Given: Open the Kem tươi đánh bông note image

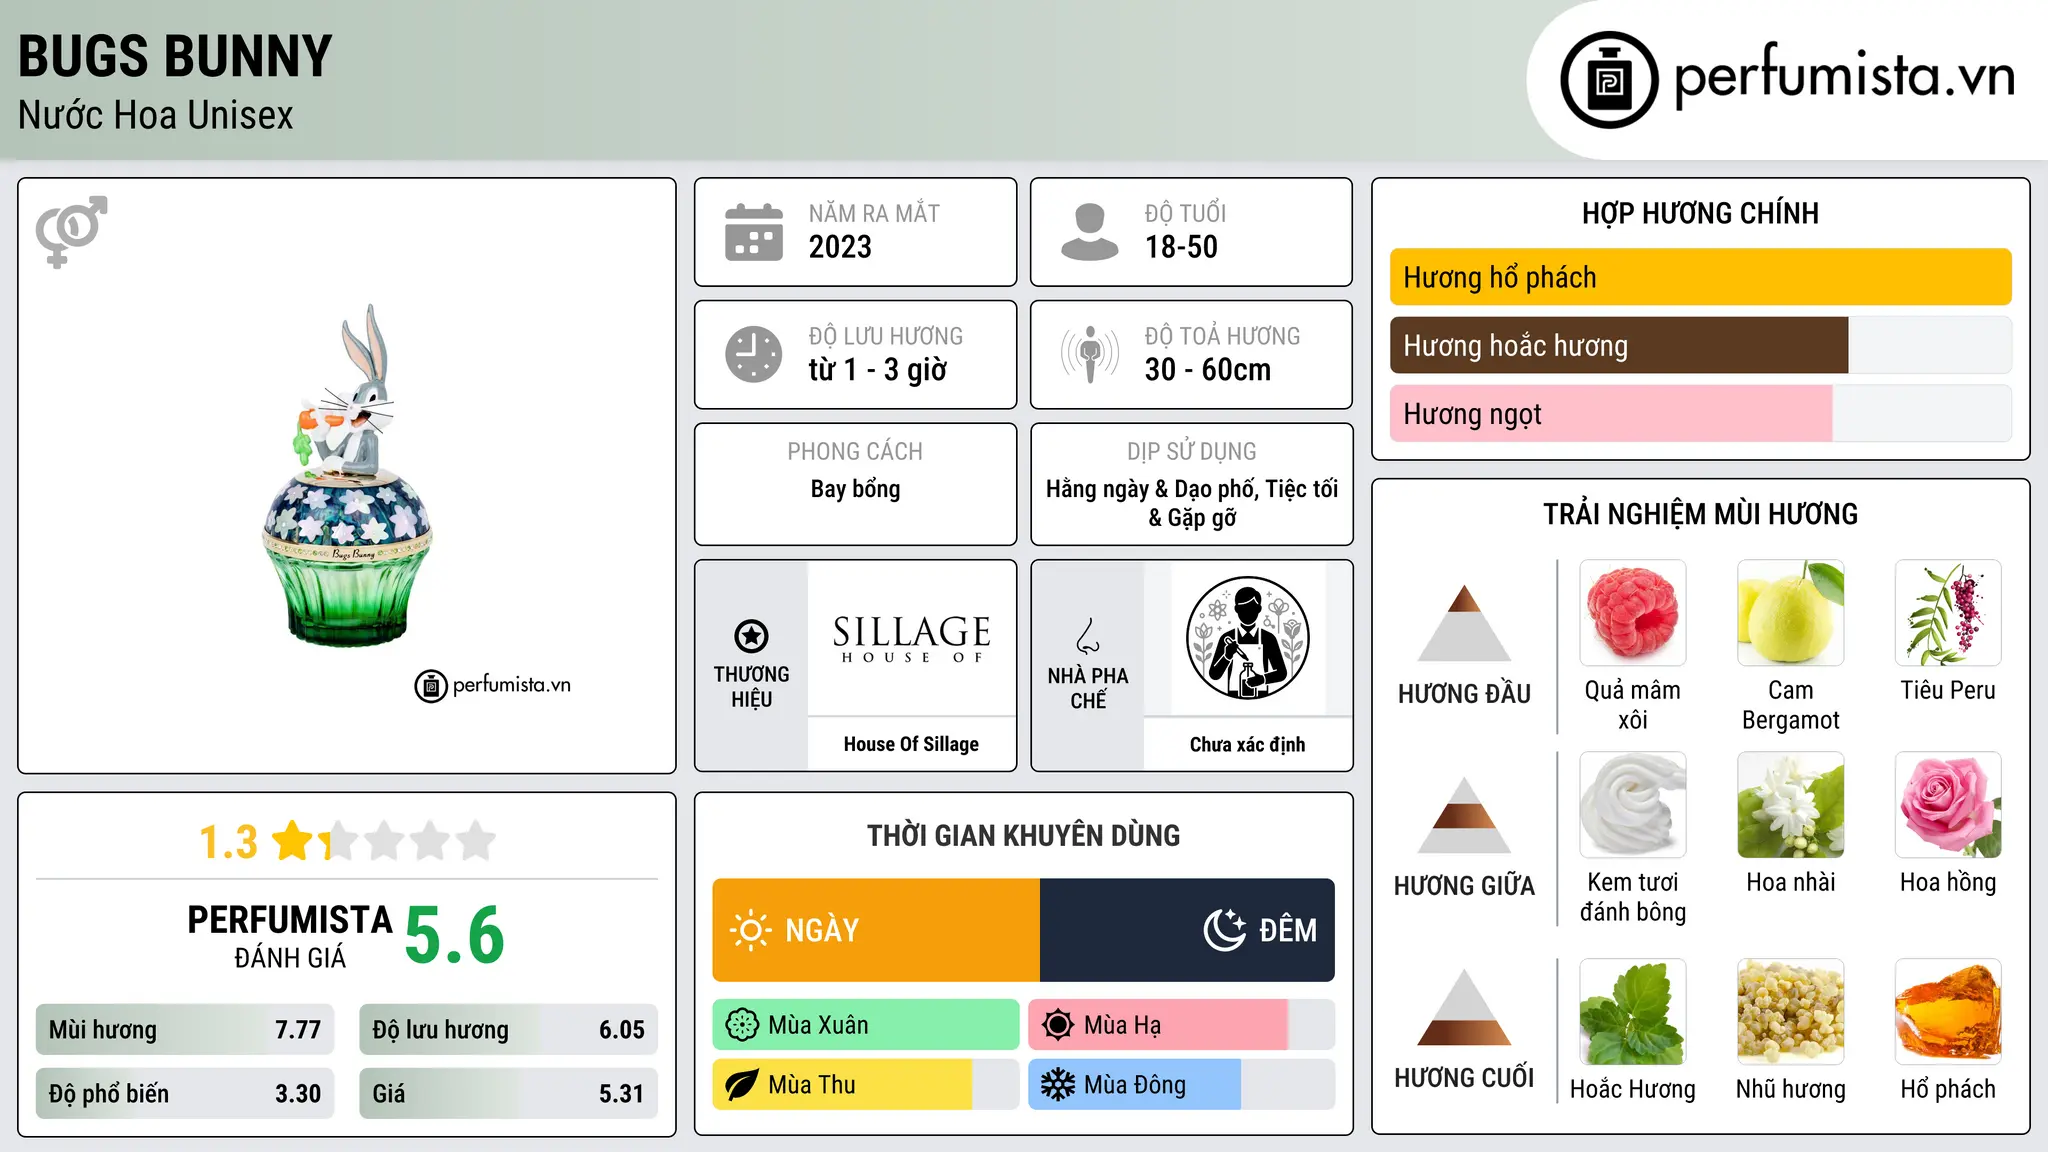Looking at the screenshot, I should (1633, 805).
